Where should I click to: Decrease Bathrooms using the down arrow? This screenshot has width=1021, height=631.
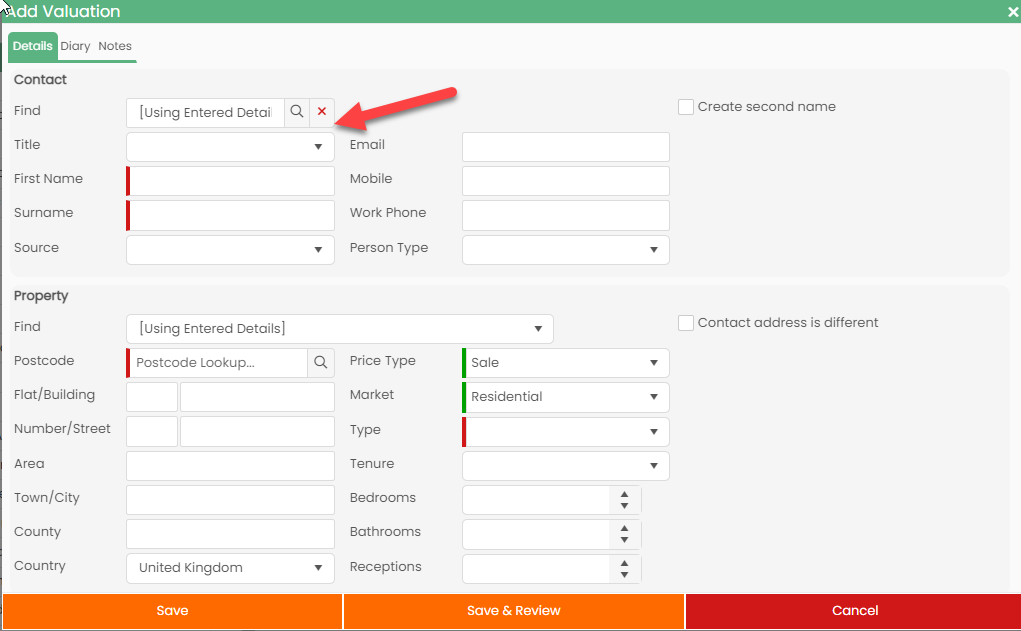pos(624,540)
